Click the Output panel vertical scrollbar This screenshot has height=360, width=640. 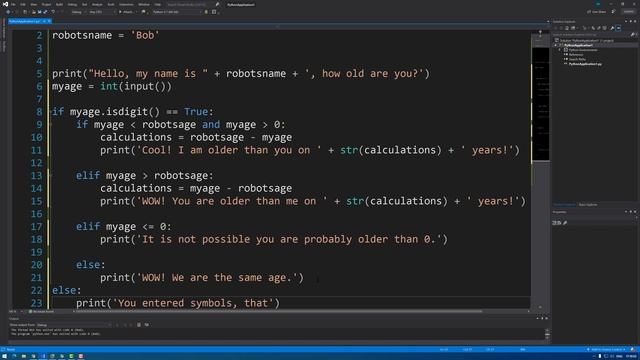click(x=547, y=333)
